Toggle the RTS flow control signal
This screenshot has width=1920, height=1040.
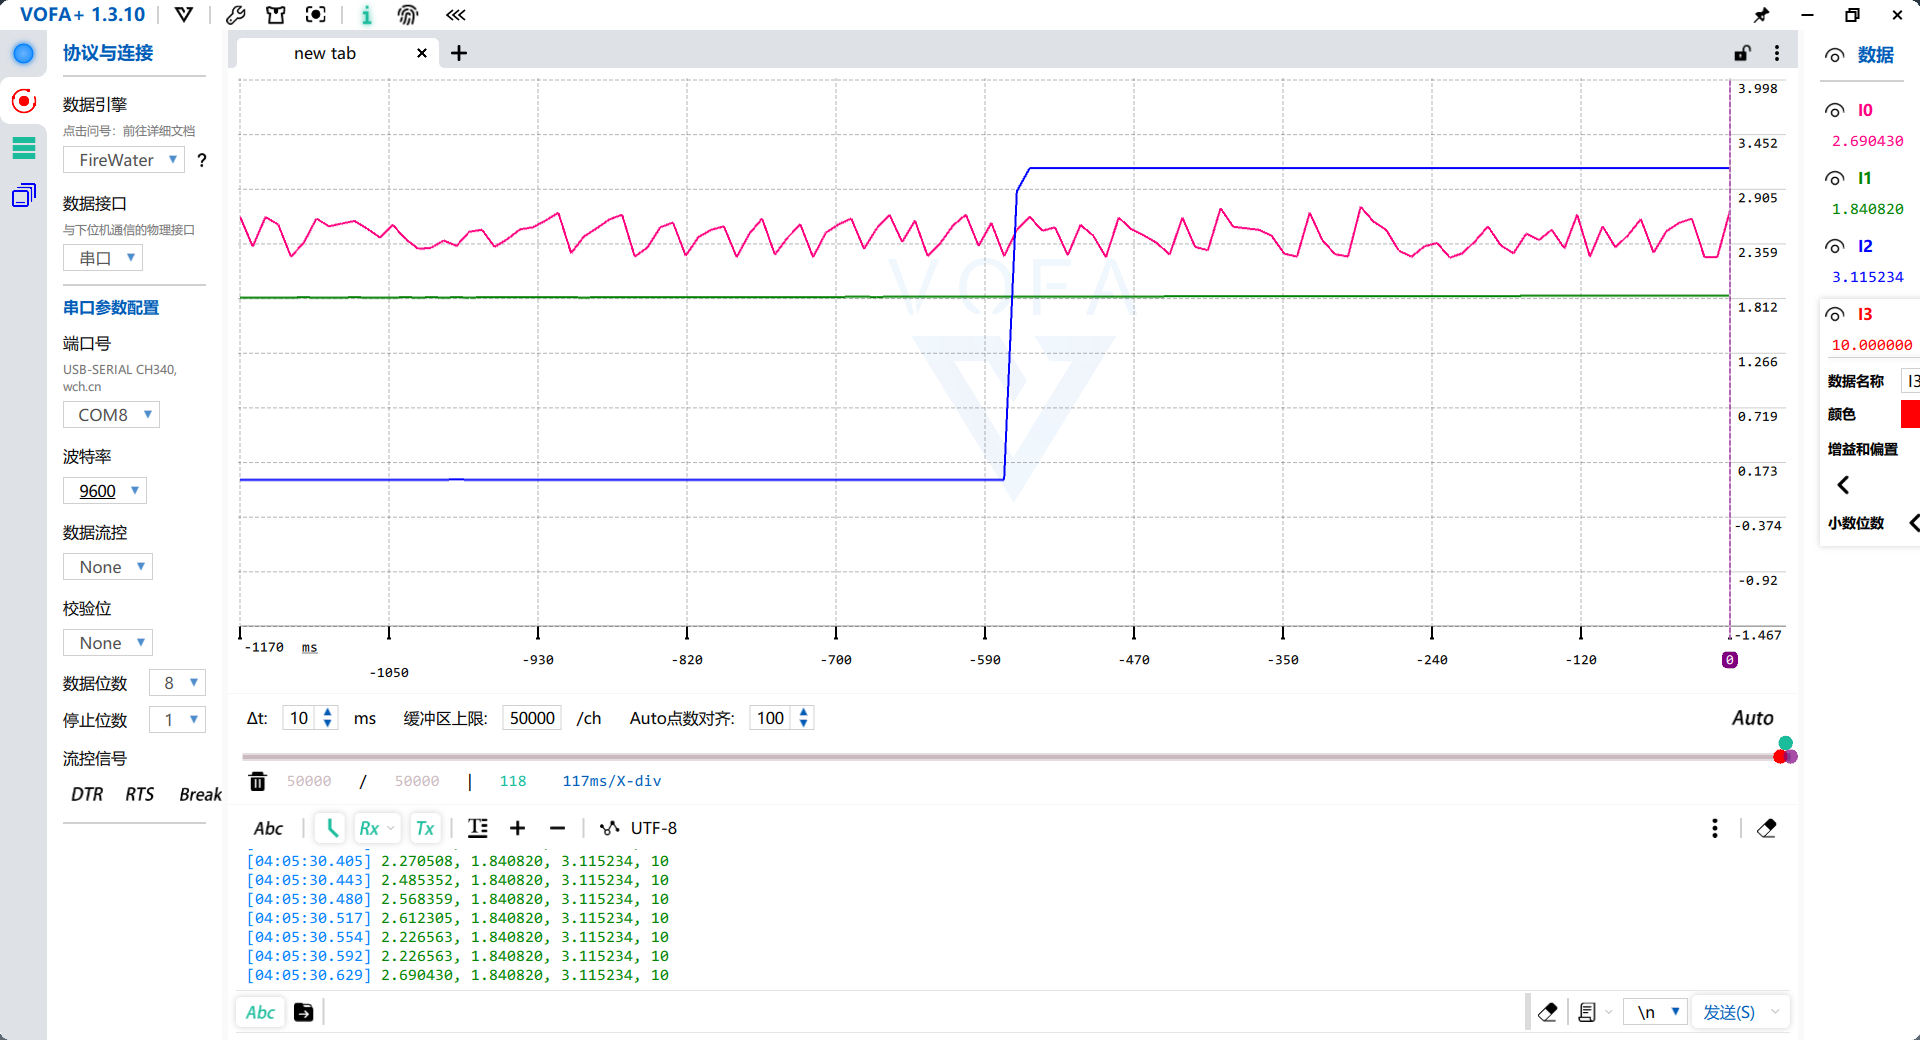[x=139, y=794]
